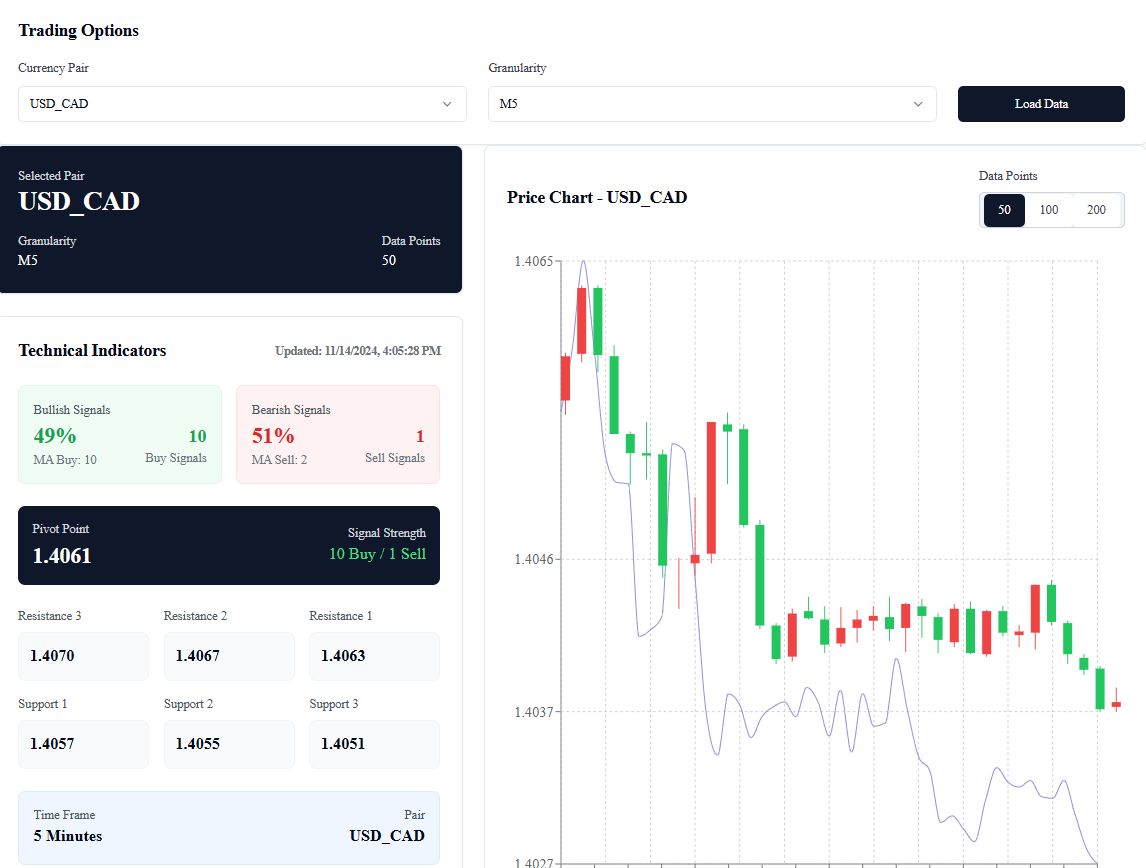Click the 1.4065 price axis label

(x=533, y=261)
